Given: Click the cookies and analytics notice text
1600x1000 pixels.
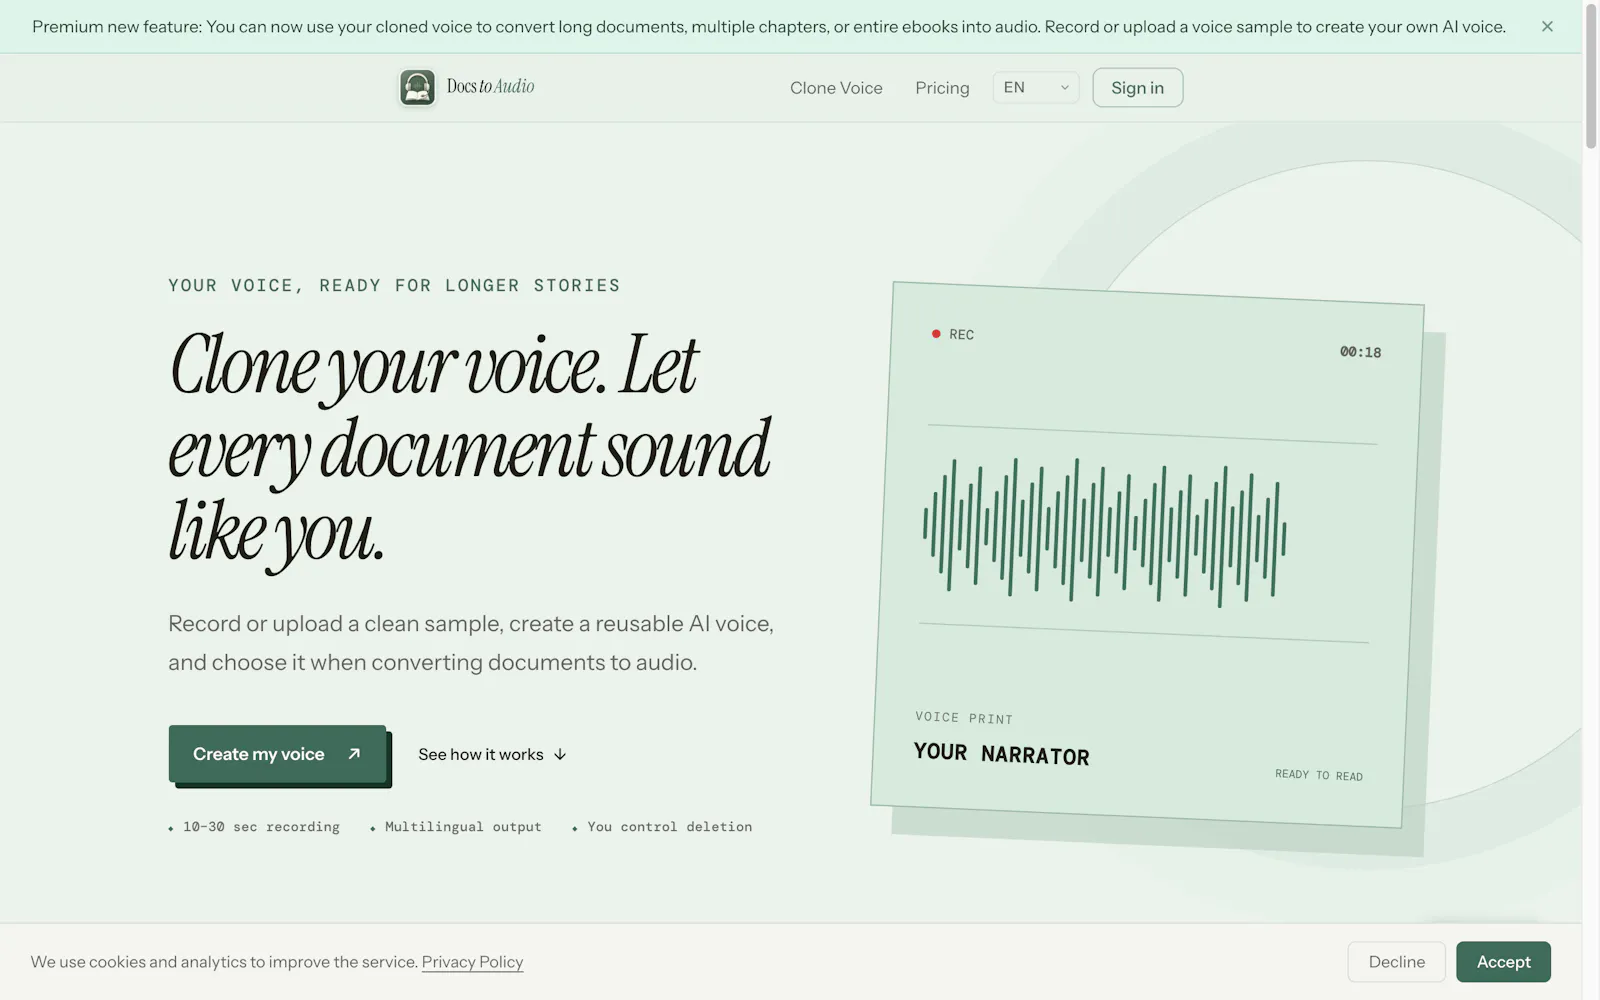Looking at the screenshot, I should [224, 962].
